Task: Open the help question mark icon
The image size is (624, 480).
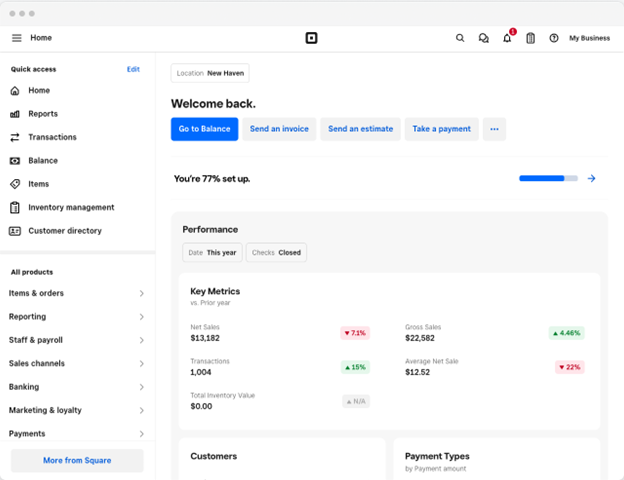Action: click(x=554, y=38)
